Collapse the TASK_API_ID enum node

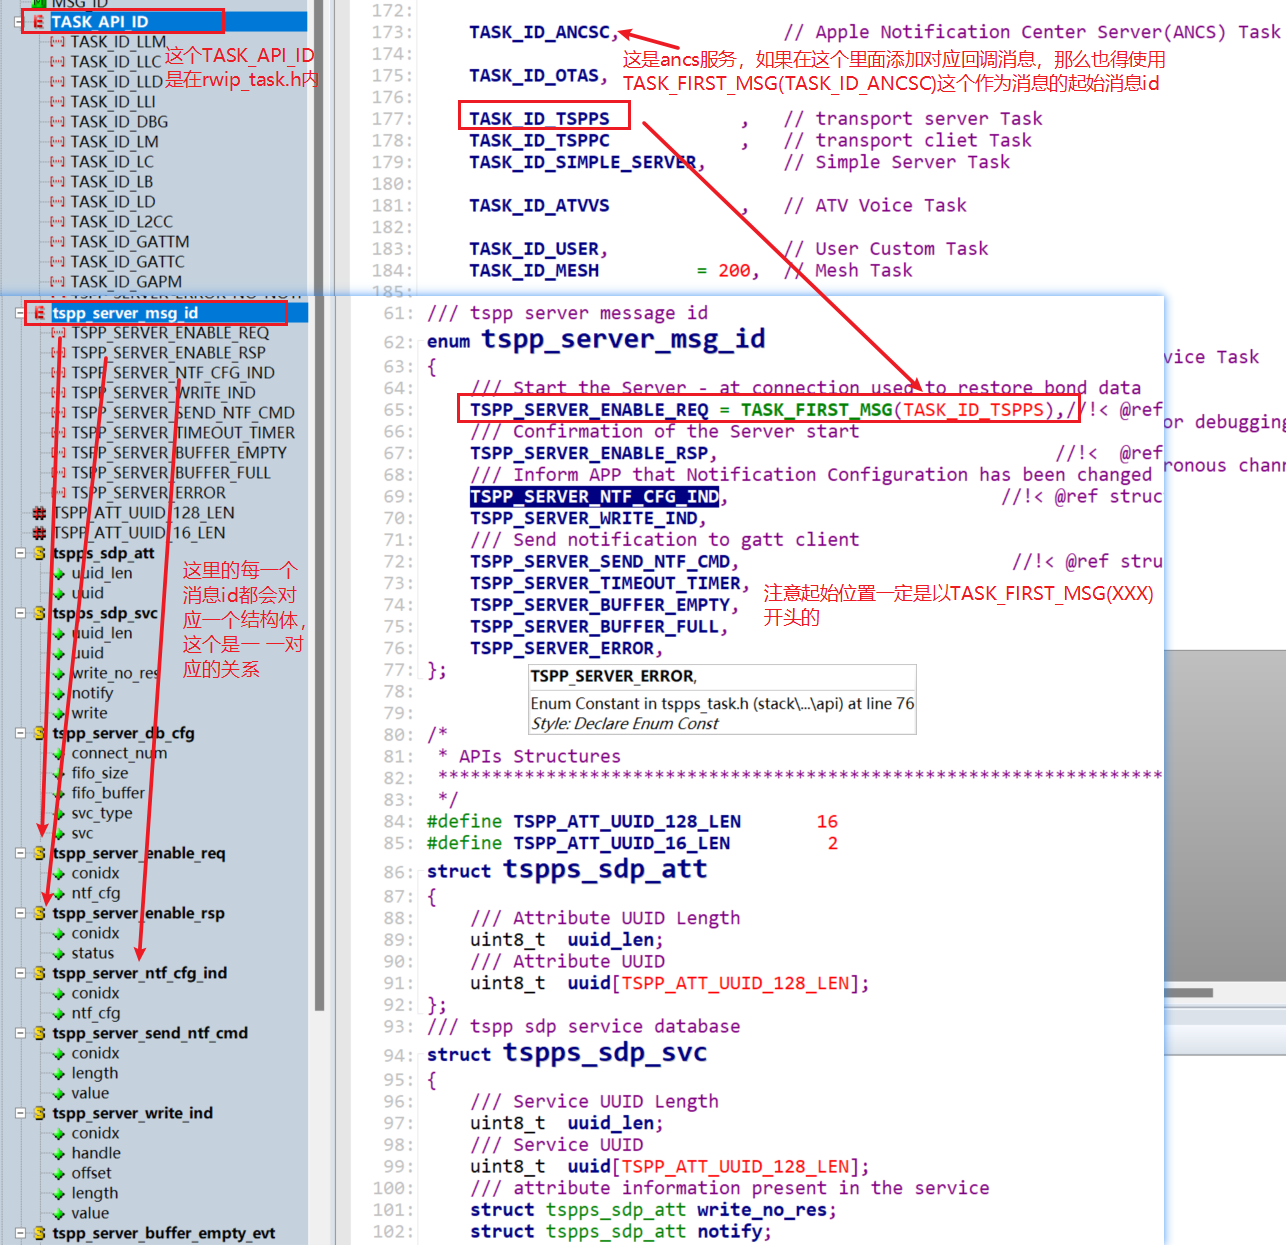coord(21,22)
